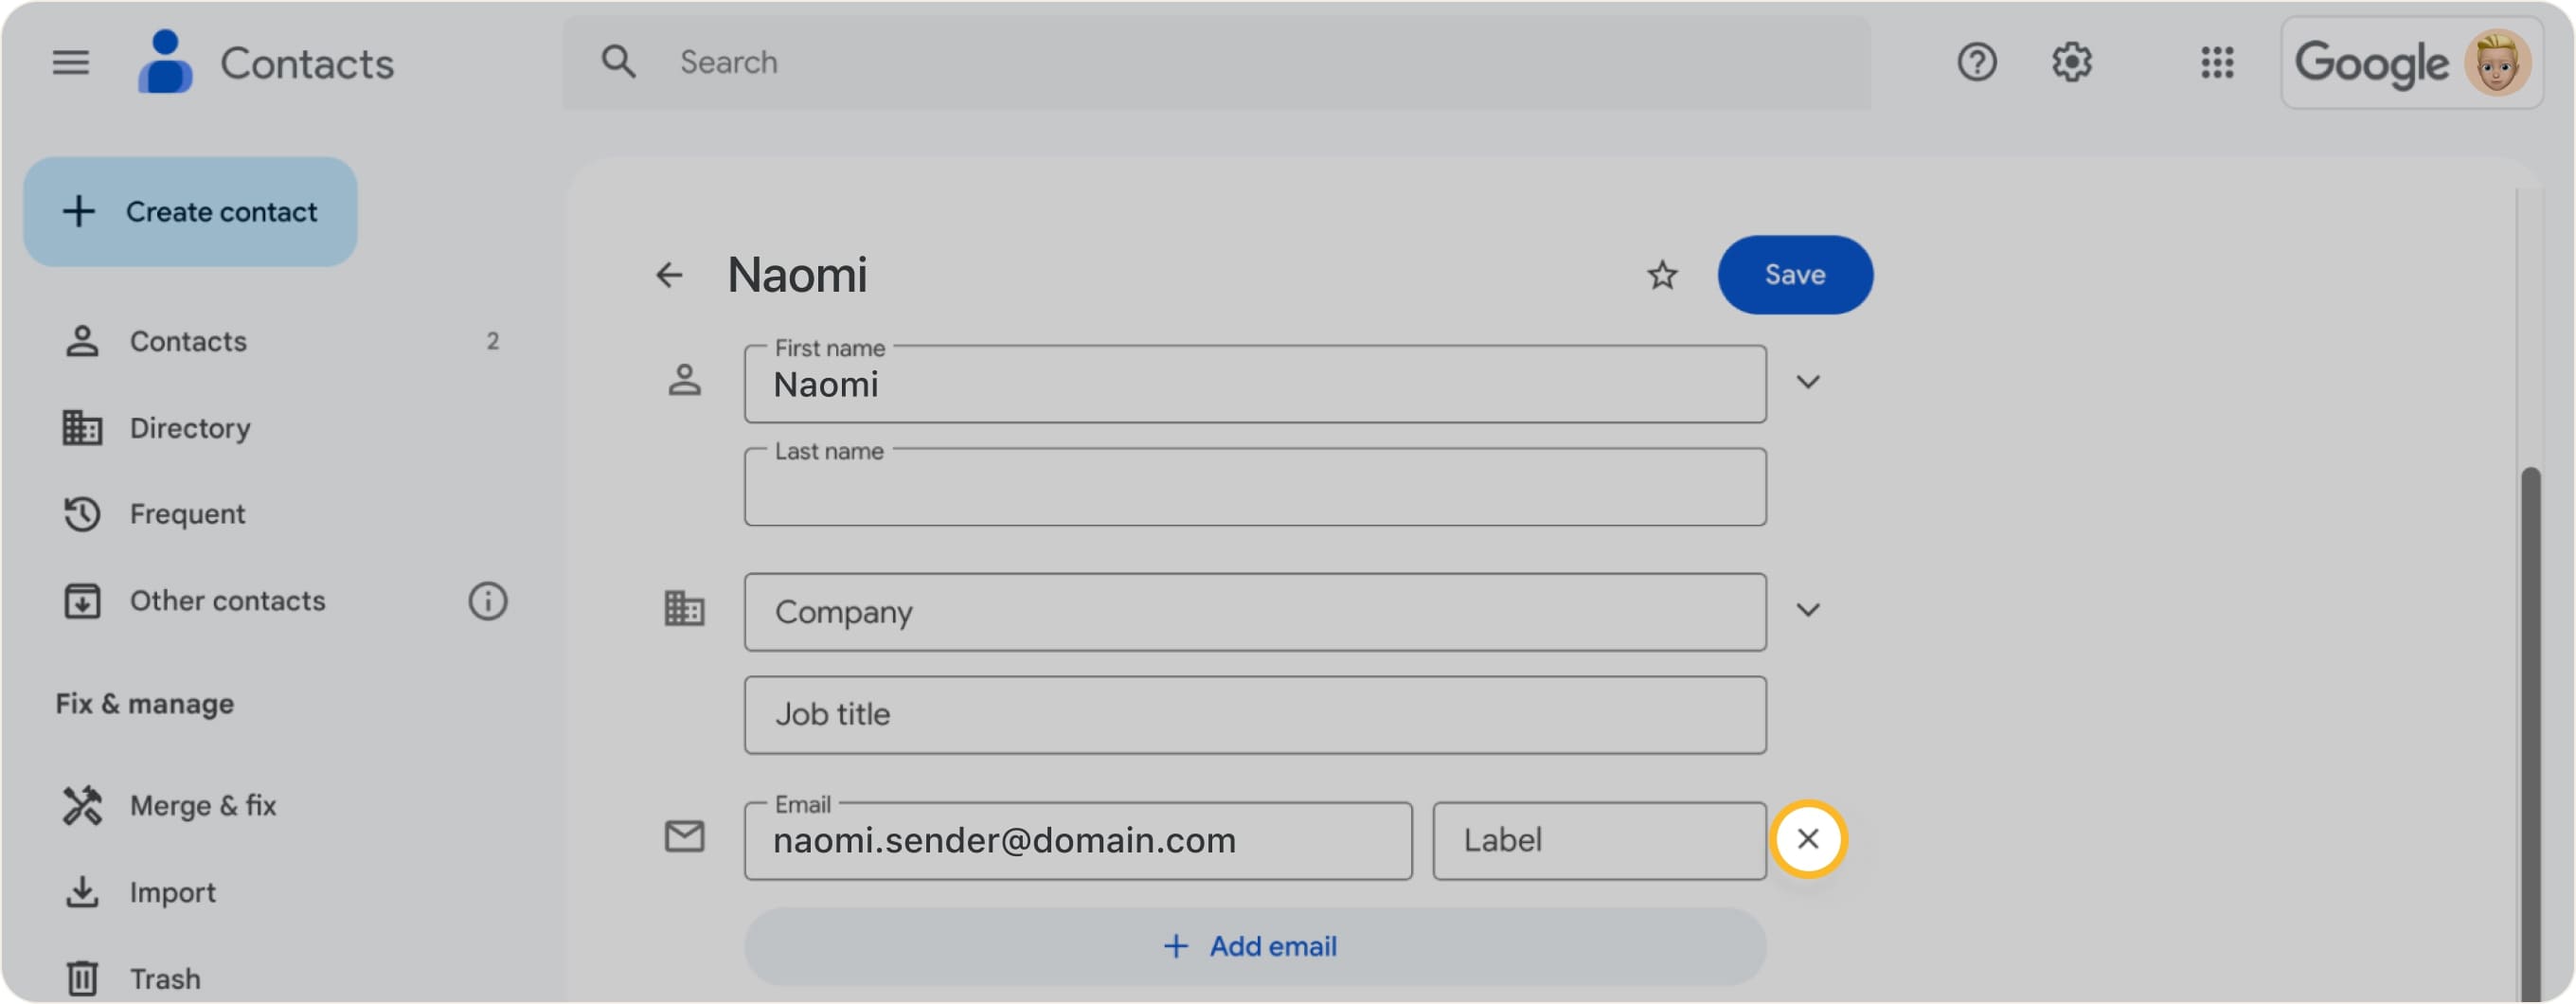Screen dimensions: 2576x1004
Task: Expand additional name fields chevron
Action: pyautogui.click(x=1807, y=383)
